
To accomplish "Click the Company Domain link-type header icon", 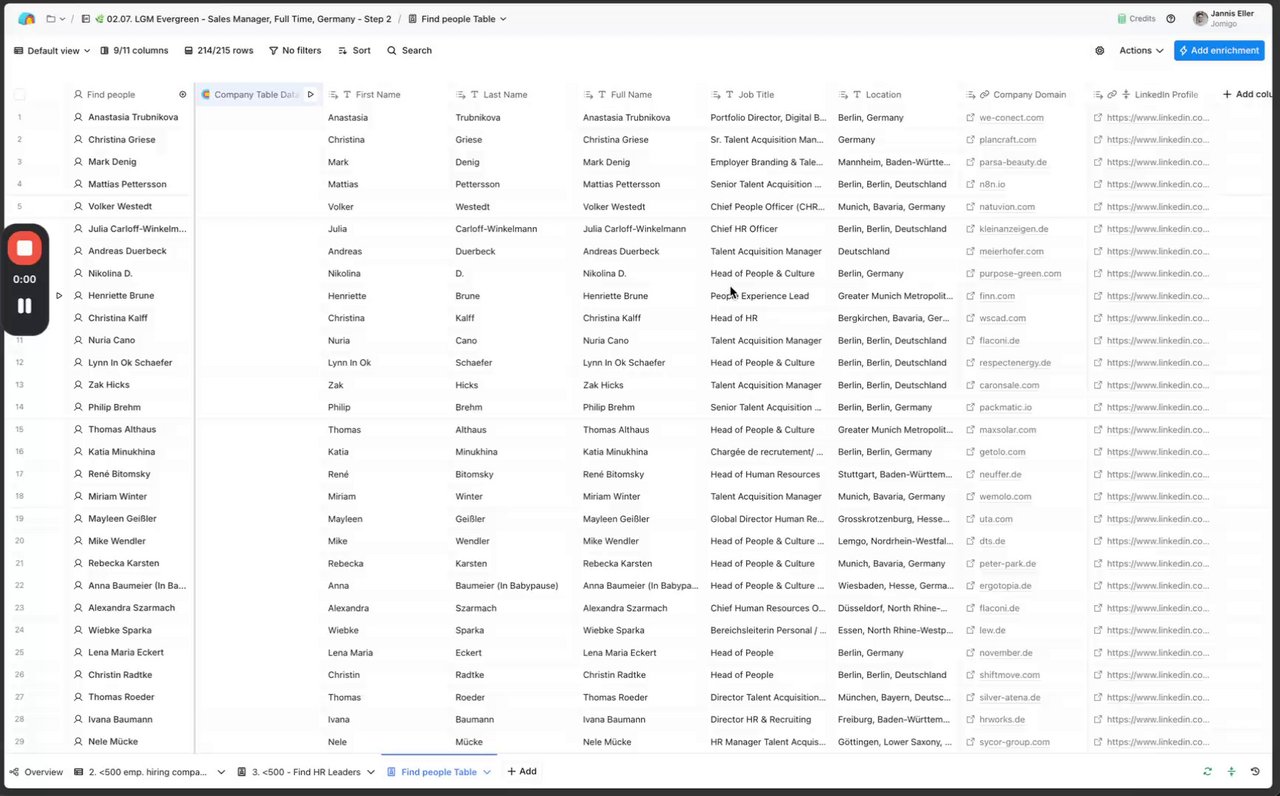I will (x=984, y=95).
